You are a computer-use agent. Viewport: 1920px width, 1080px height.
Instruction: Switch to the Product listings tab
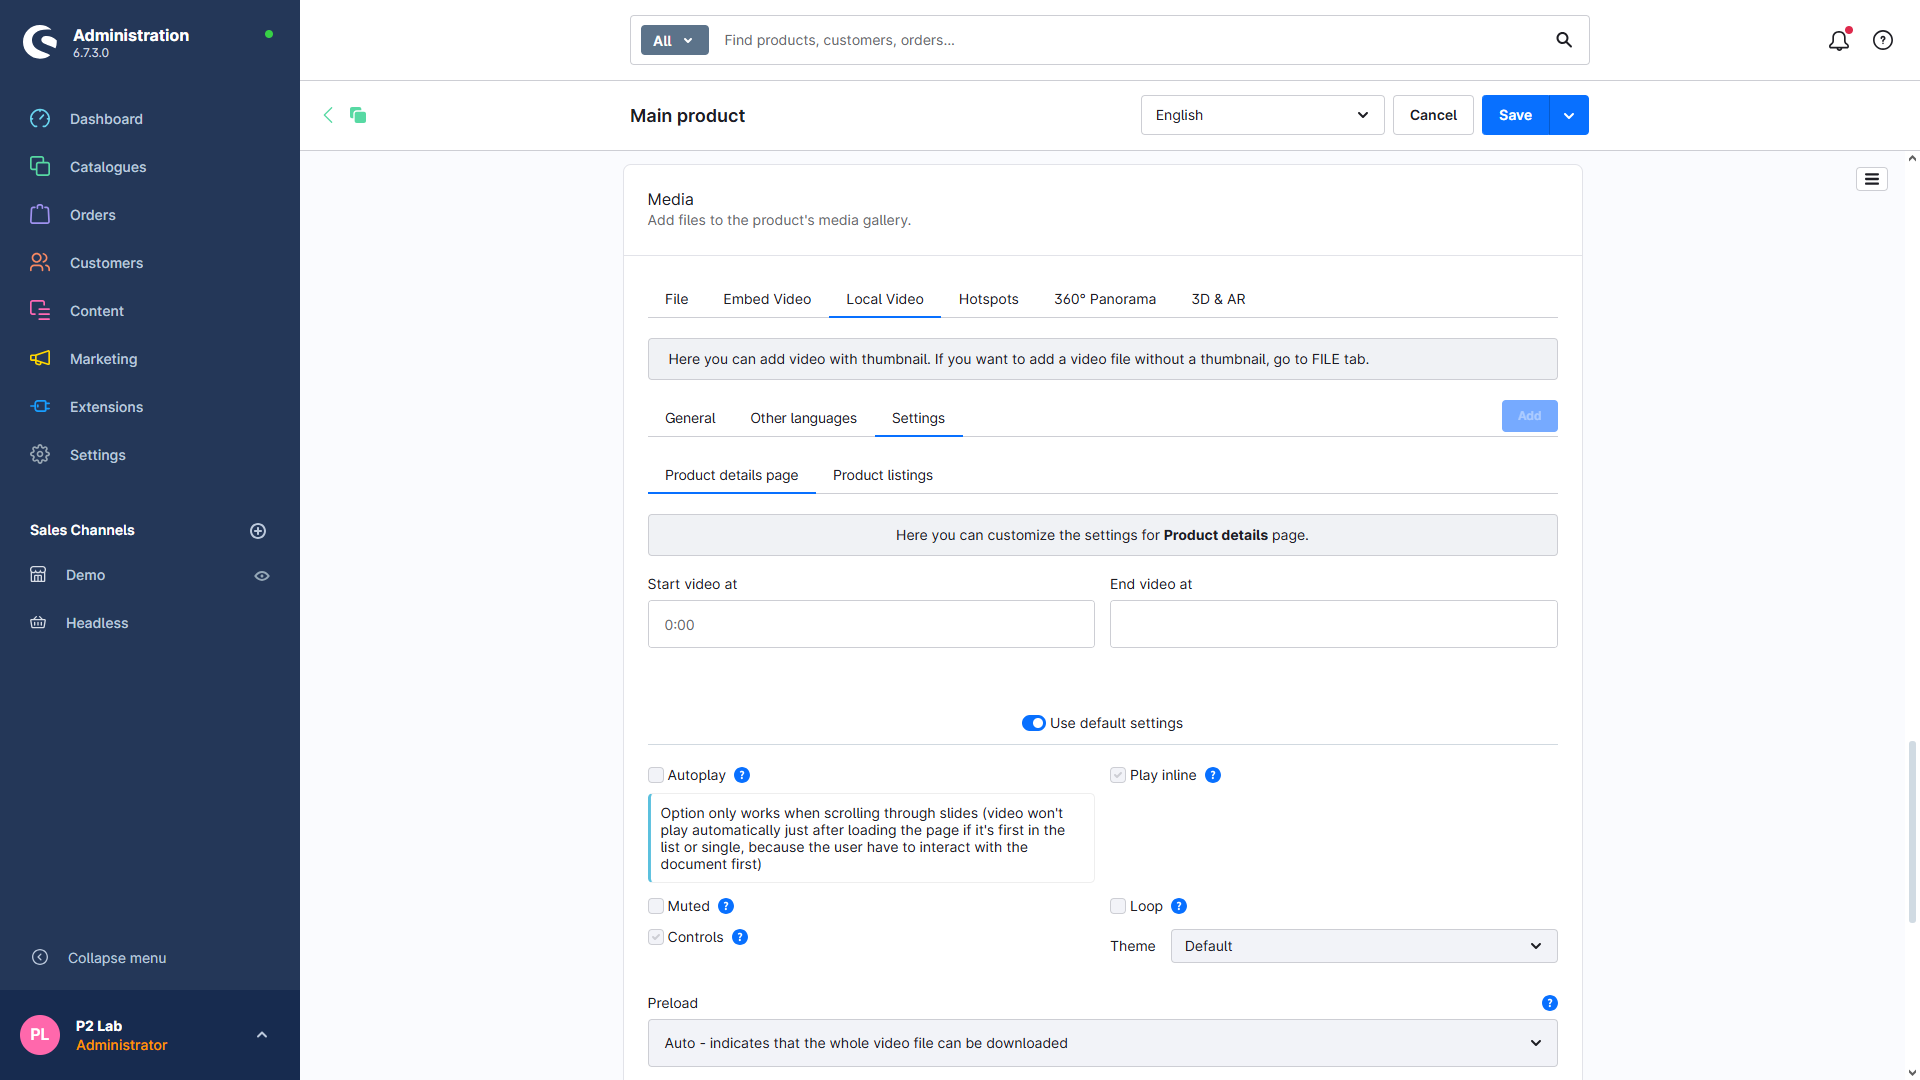[x=883, y=475]
